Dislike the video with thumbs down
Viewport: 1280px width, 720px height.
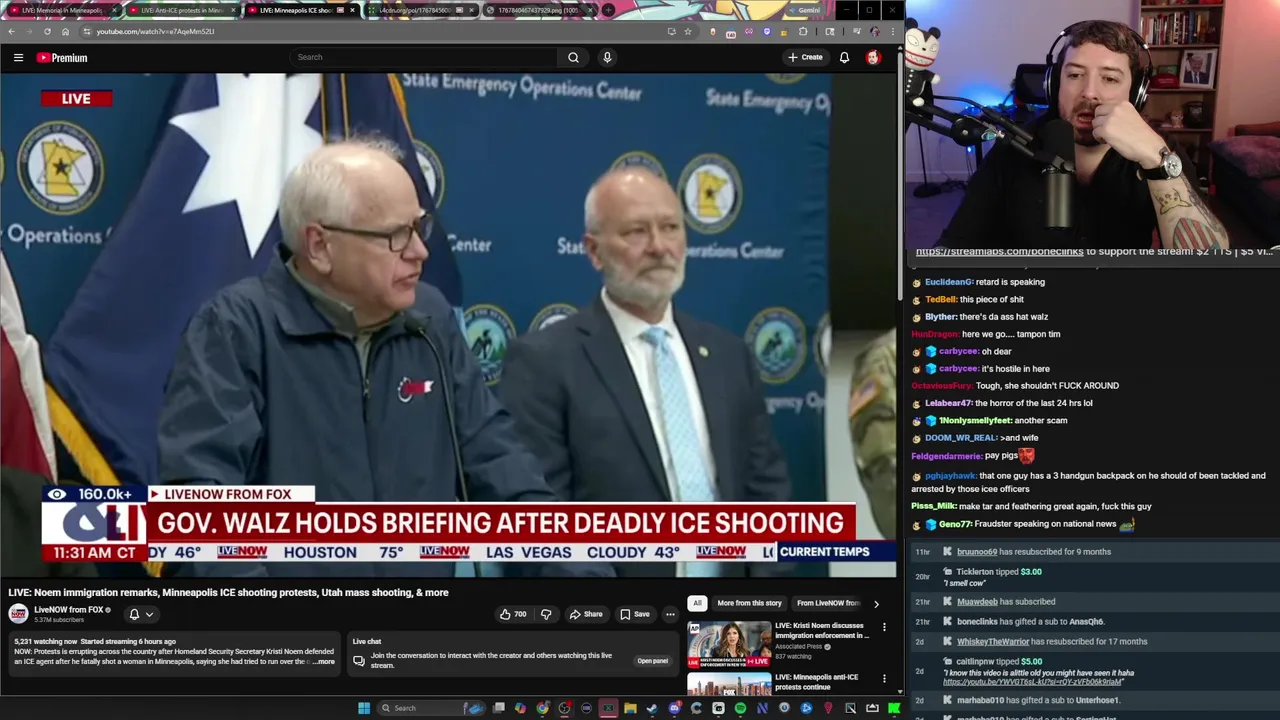pos(546,614)
